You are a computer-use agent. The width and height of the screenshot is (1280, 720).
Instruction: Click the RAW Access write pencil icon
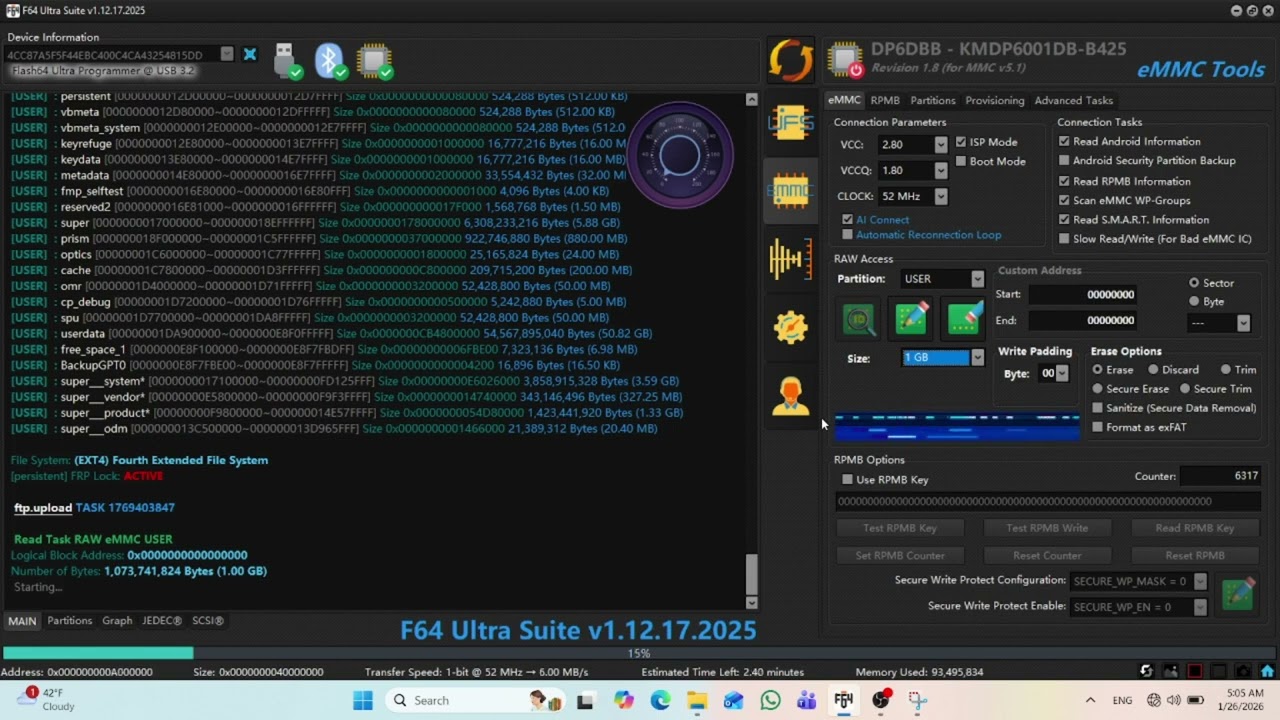point(911,319)
